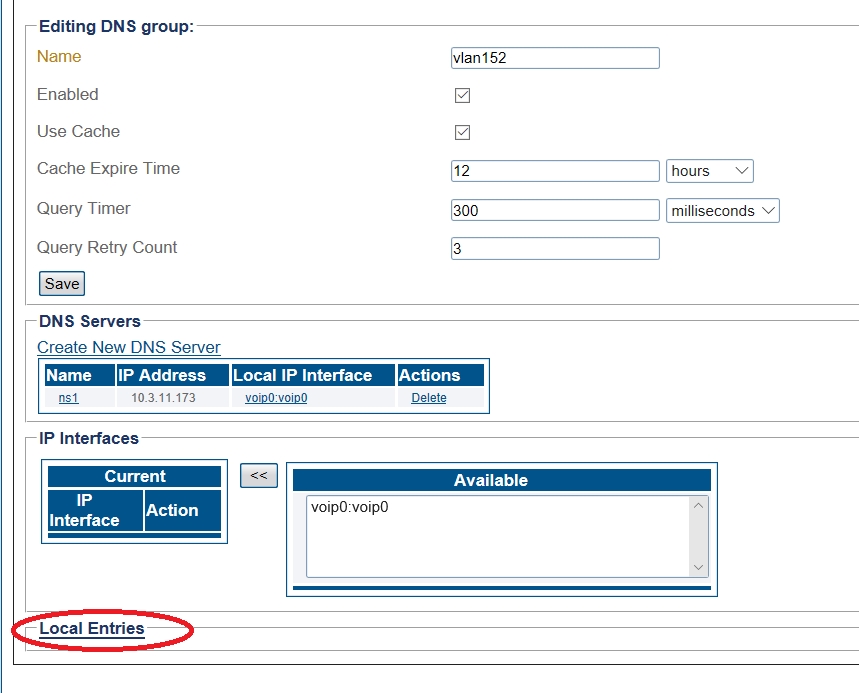Select voip0:voip0 in the Available list
Image resolution: width=859 pixels, height=693 pixels.
(350, 507)
